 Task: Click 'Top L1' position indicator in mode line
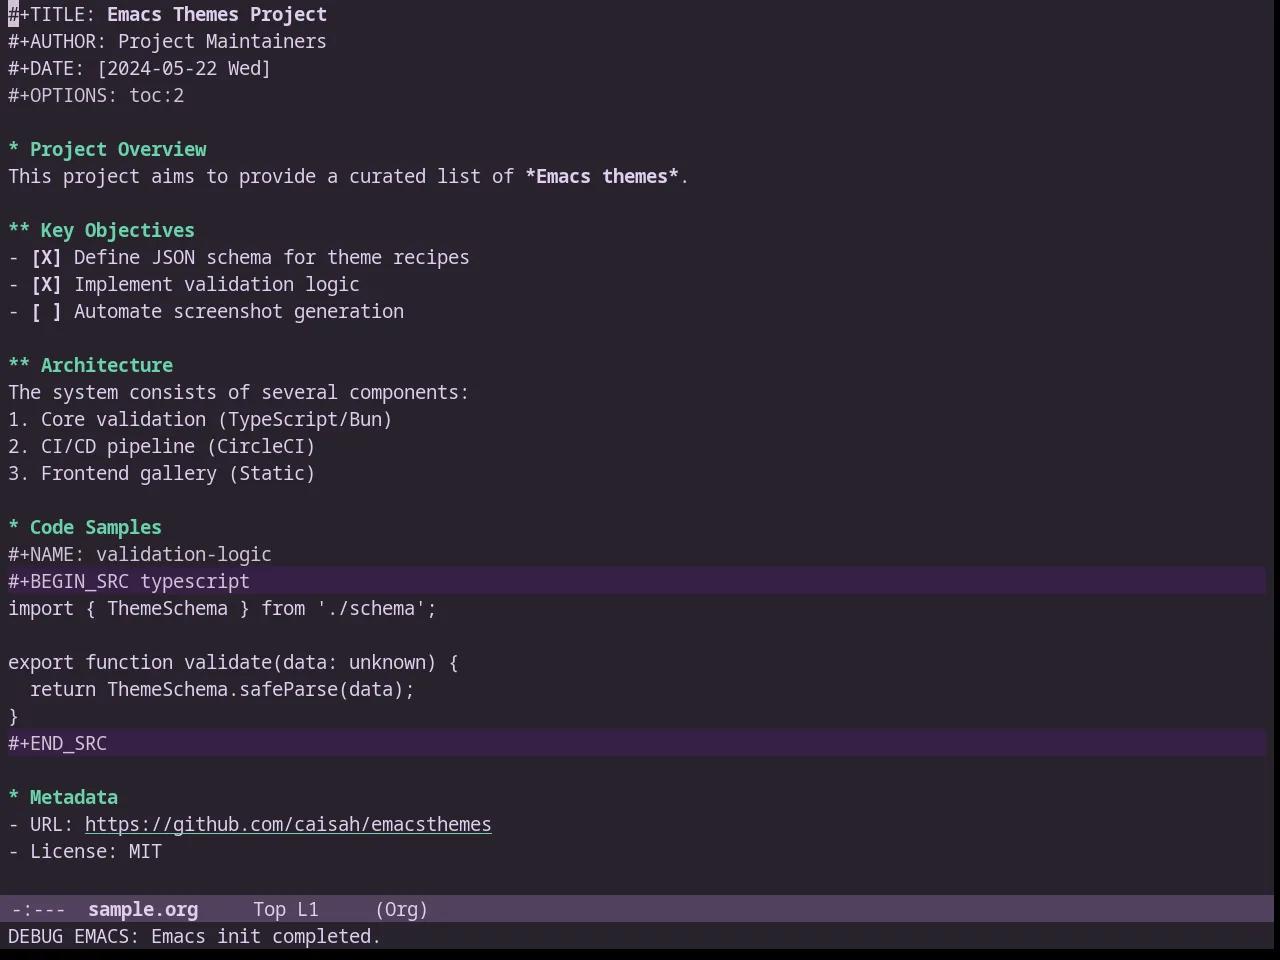(x=286, y=909)
